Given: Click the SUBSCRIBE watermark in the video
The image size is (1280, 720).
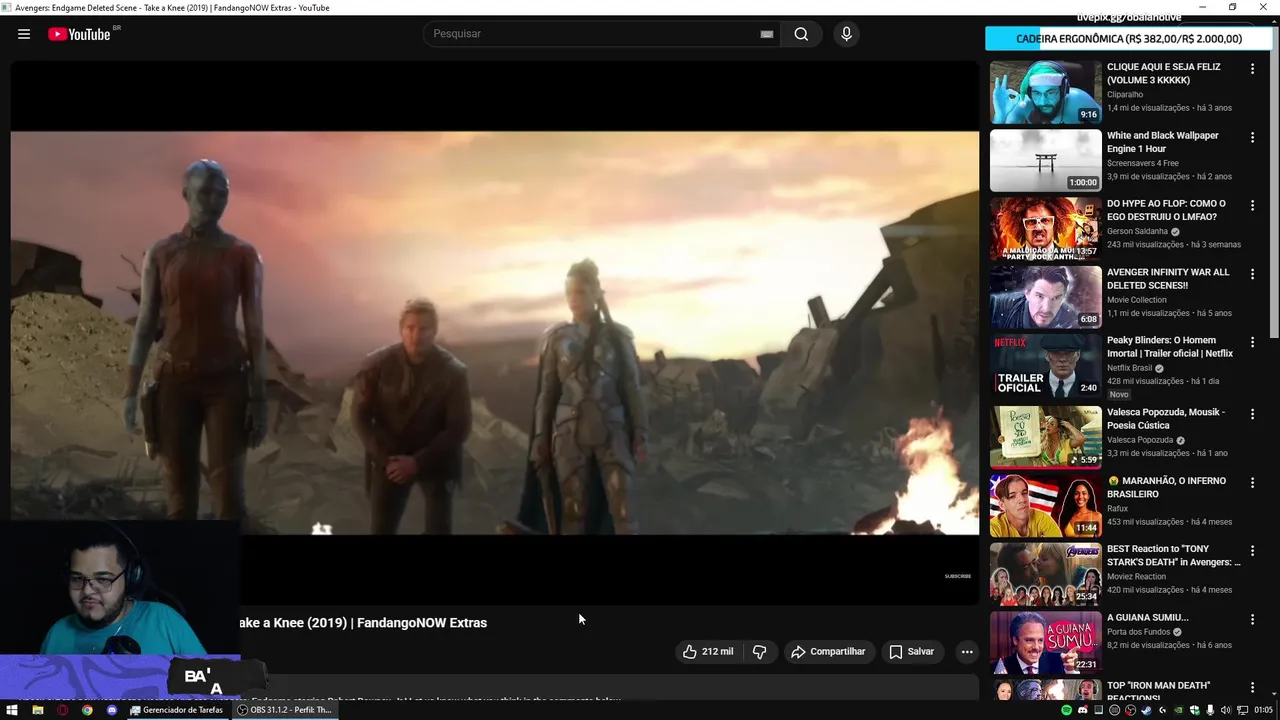Looking at the screenshot, I should (958, 576).
